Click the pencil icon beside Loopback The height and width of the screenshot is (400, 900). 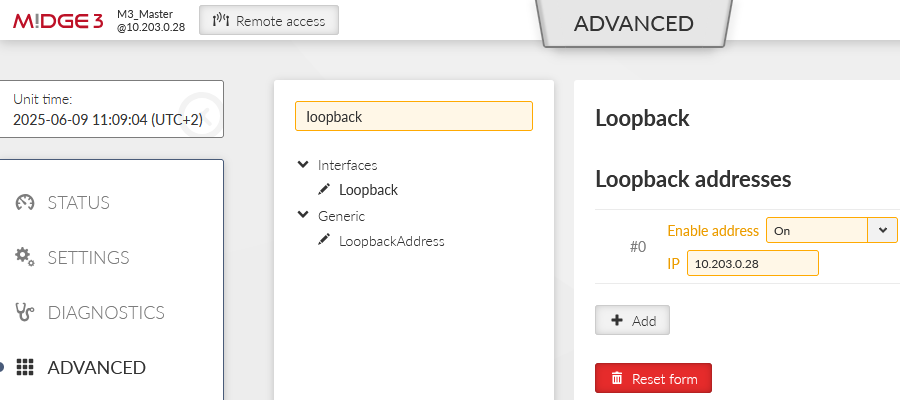(x=324, y=189)
